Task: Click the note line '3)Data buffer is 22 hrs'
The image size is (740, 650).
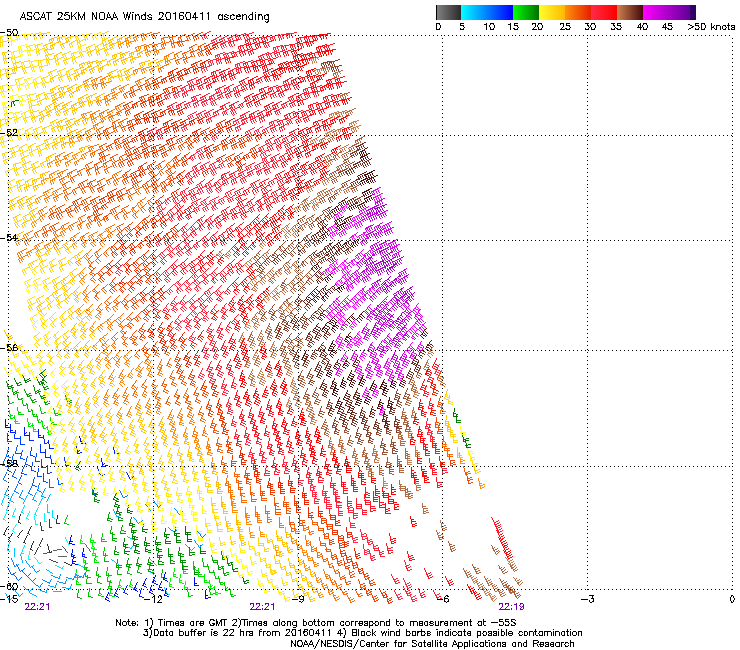Action: tap(362, 633)
